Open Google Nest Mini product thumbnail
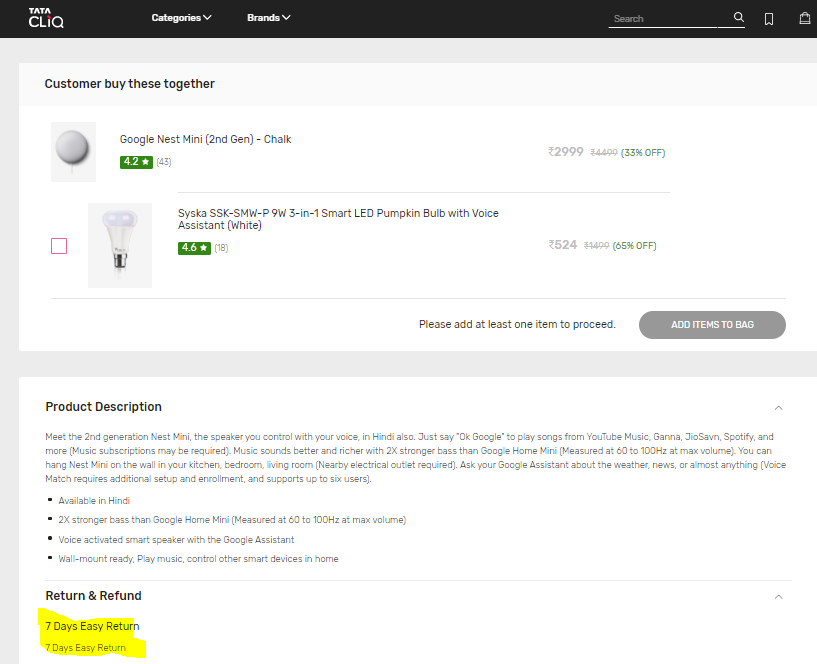Screen dimensions: 817x664 click(x=73, y=152)
